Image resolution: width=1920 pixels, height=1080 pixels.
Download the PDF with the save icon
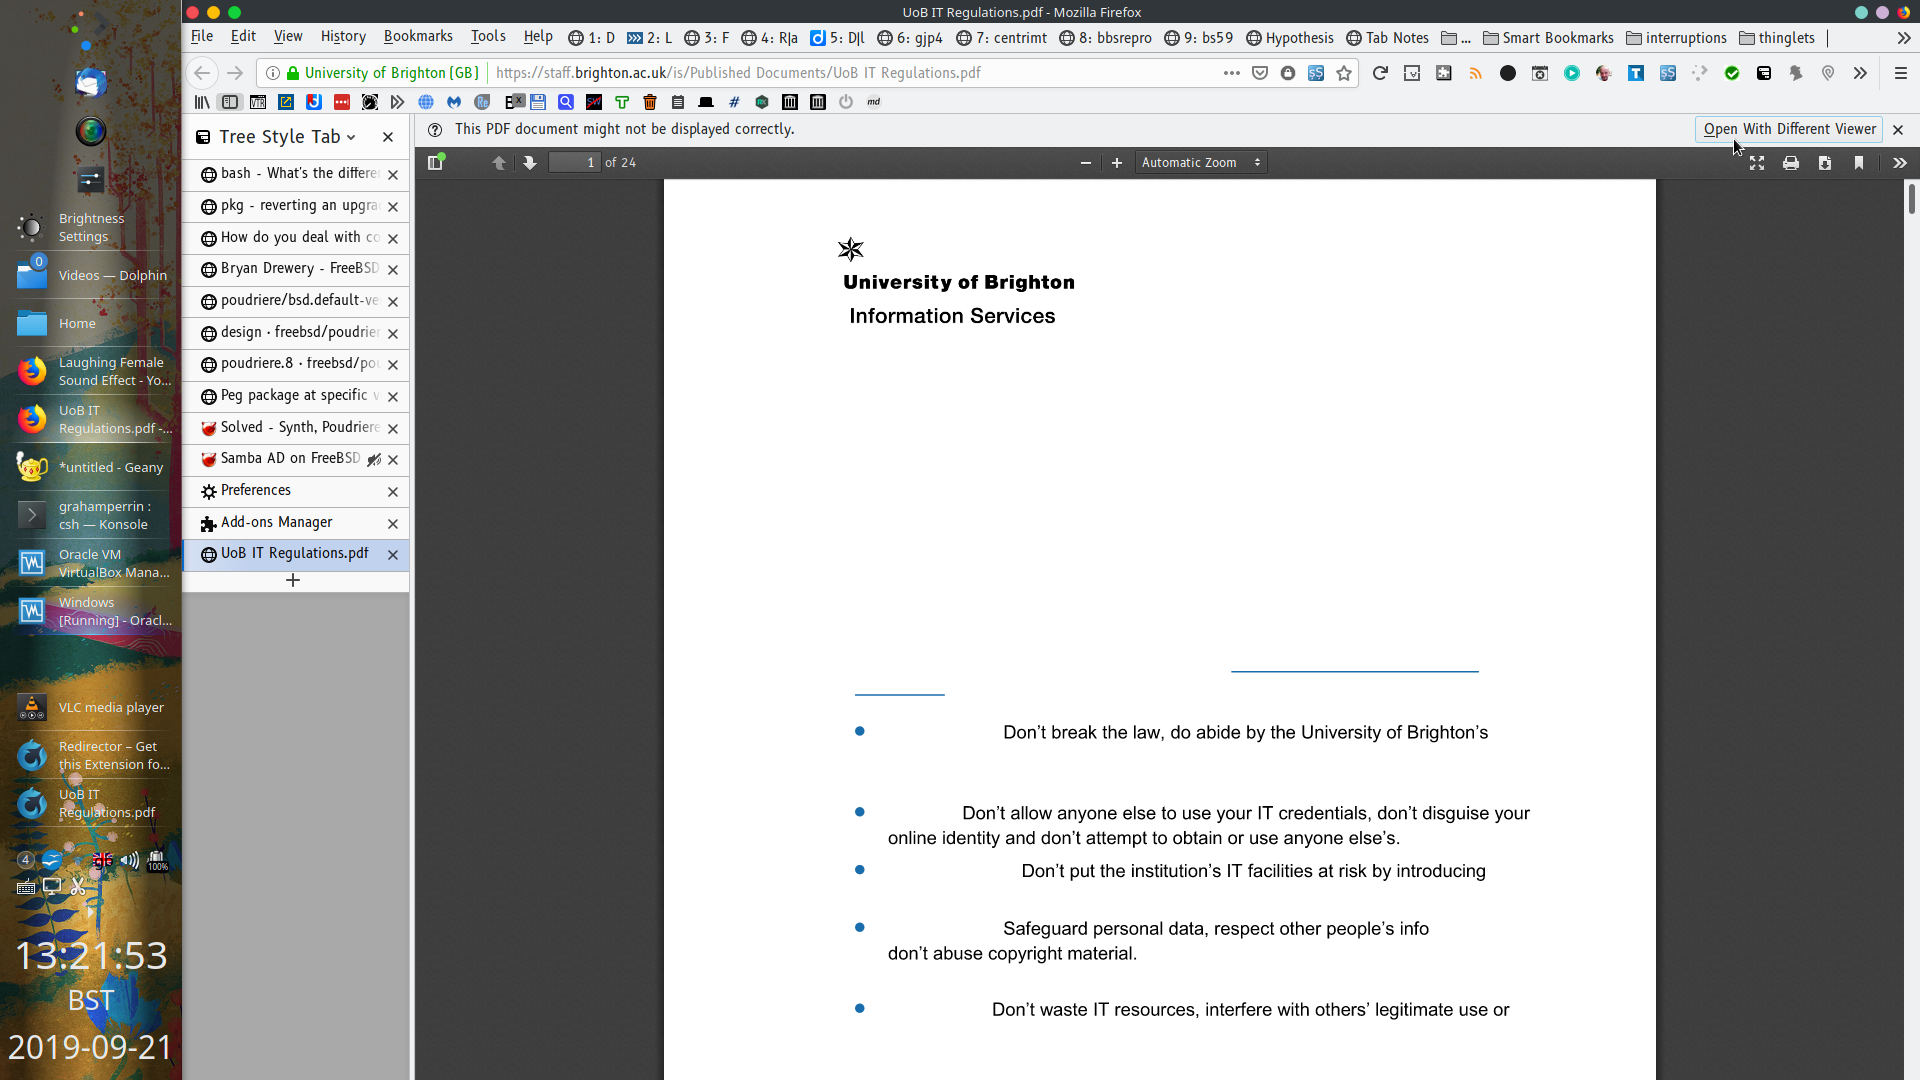click(x=1825, y=162)
